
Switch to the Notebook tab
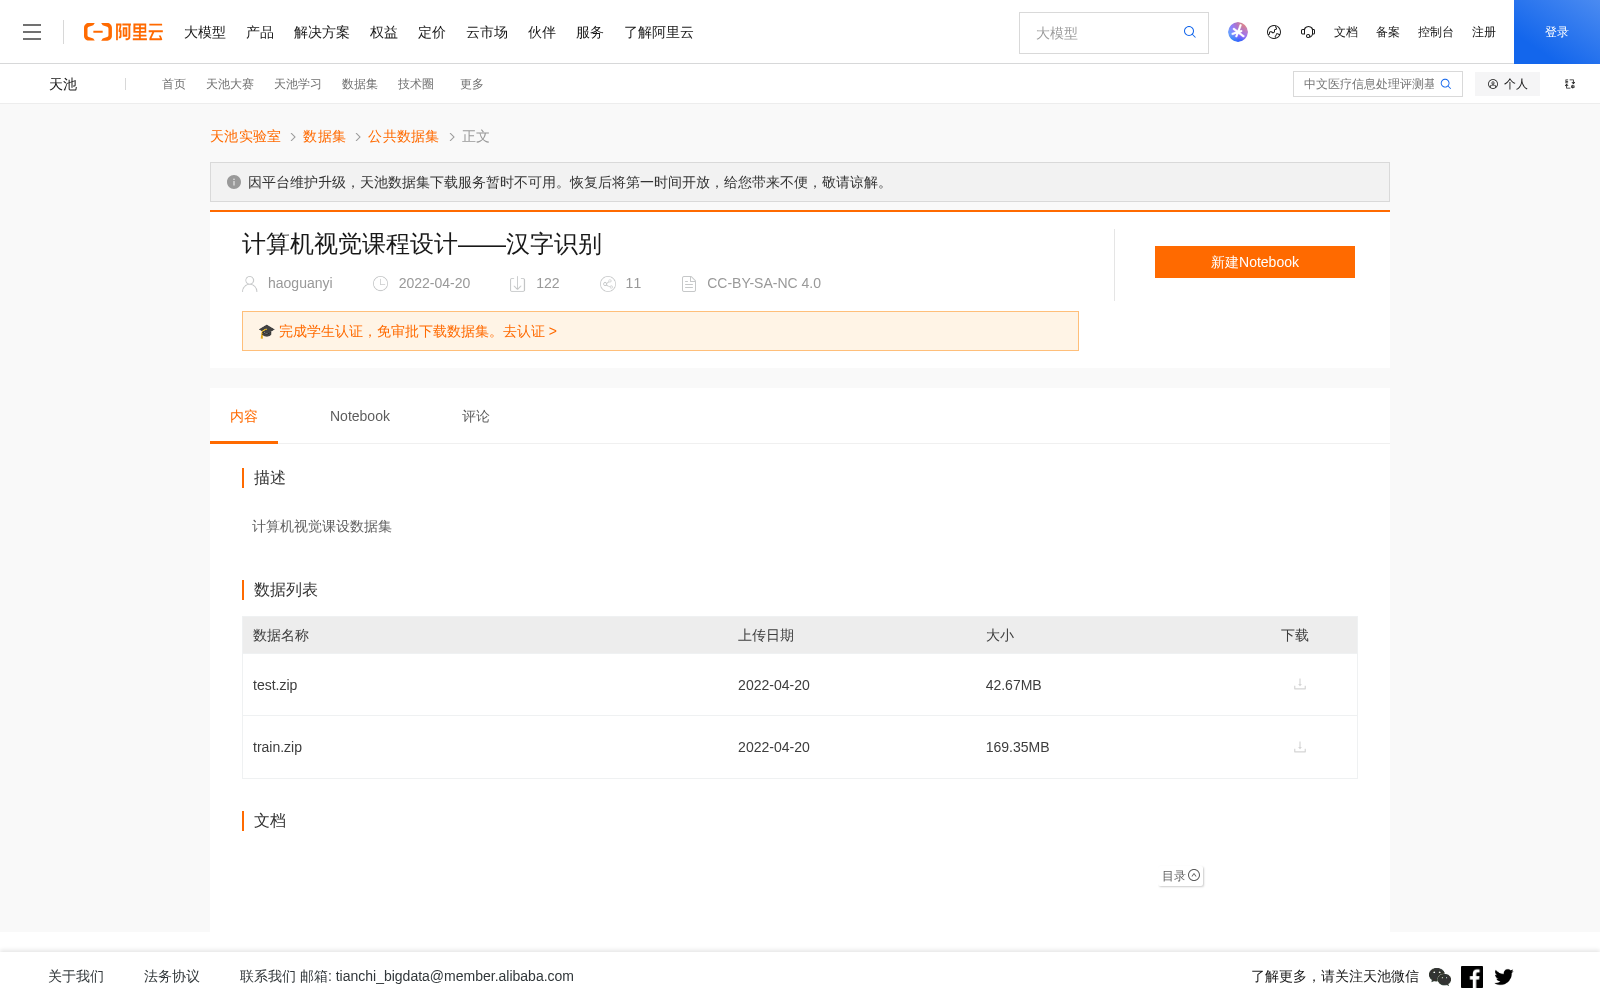tap(360, 416)
